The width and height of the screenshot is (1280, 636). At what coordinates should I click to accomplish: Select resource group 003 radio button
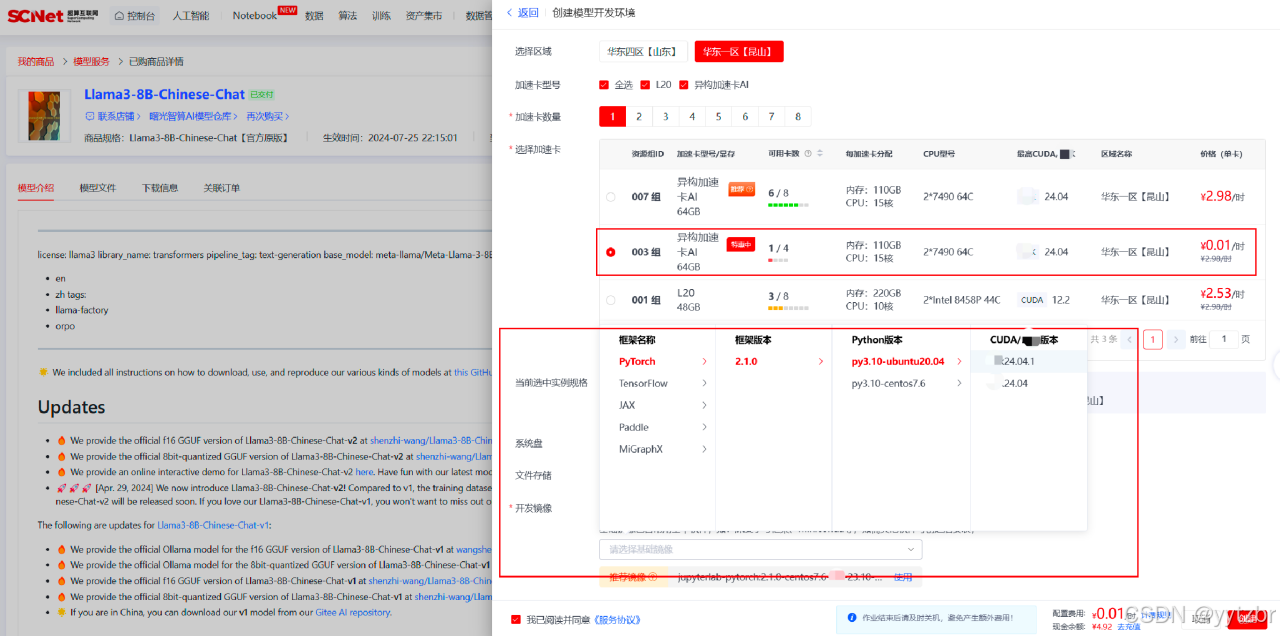[x=610, y=252]
